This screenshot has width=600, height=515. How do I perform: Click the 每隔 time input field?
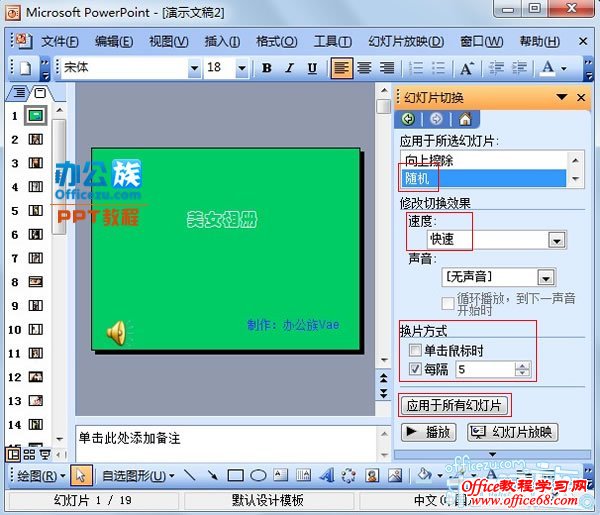click(x=485, y=369)
